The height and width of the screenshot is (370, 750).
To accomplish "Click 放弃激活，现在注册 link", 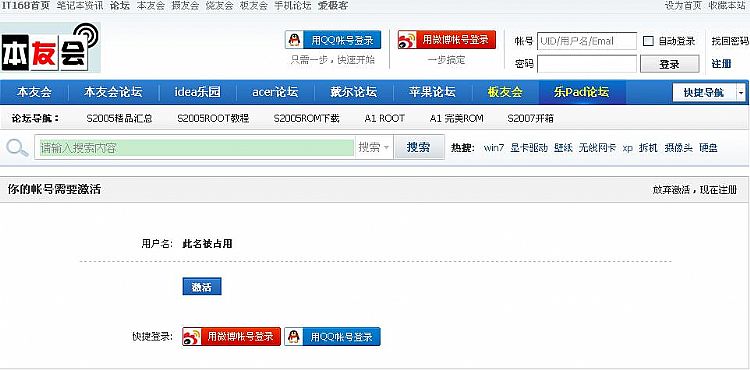I will pyautogui.click(x=695, y=190).
